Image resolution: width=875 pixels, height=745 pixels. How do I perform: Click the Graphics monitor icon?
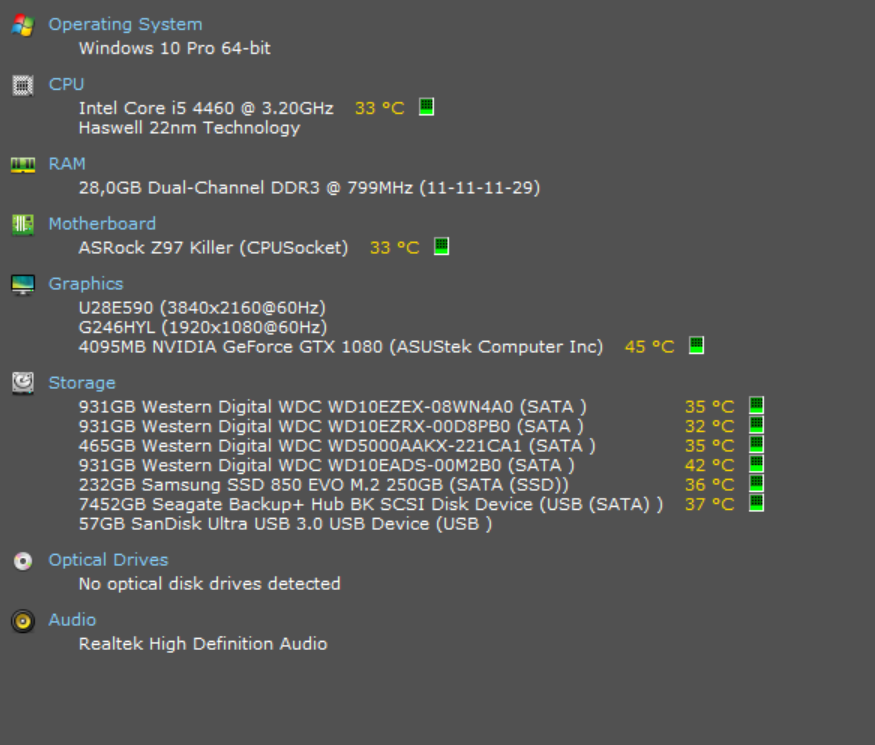point(23,285)
